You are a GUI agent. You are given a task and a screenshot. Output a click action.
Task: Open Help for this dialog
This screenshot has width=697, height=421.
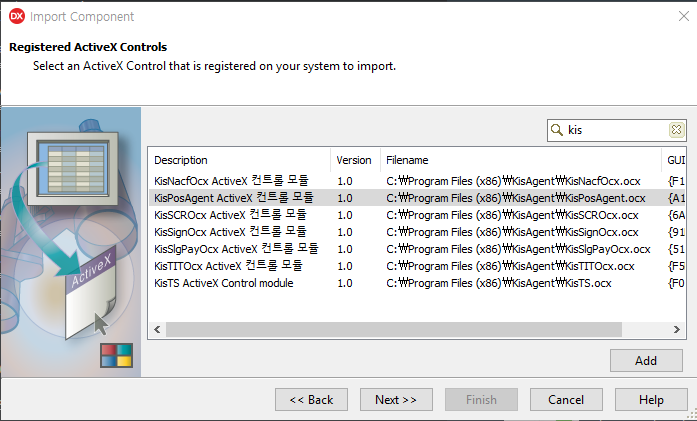coord(651,400)
